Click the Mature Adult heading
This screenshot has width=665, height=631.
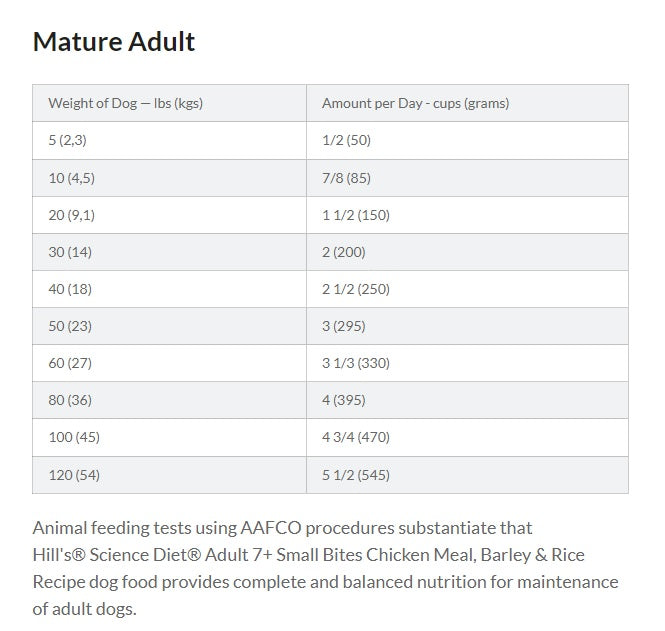tap(114, 42)
